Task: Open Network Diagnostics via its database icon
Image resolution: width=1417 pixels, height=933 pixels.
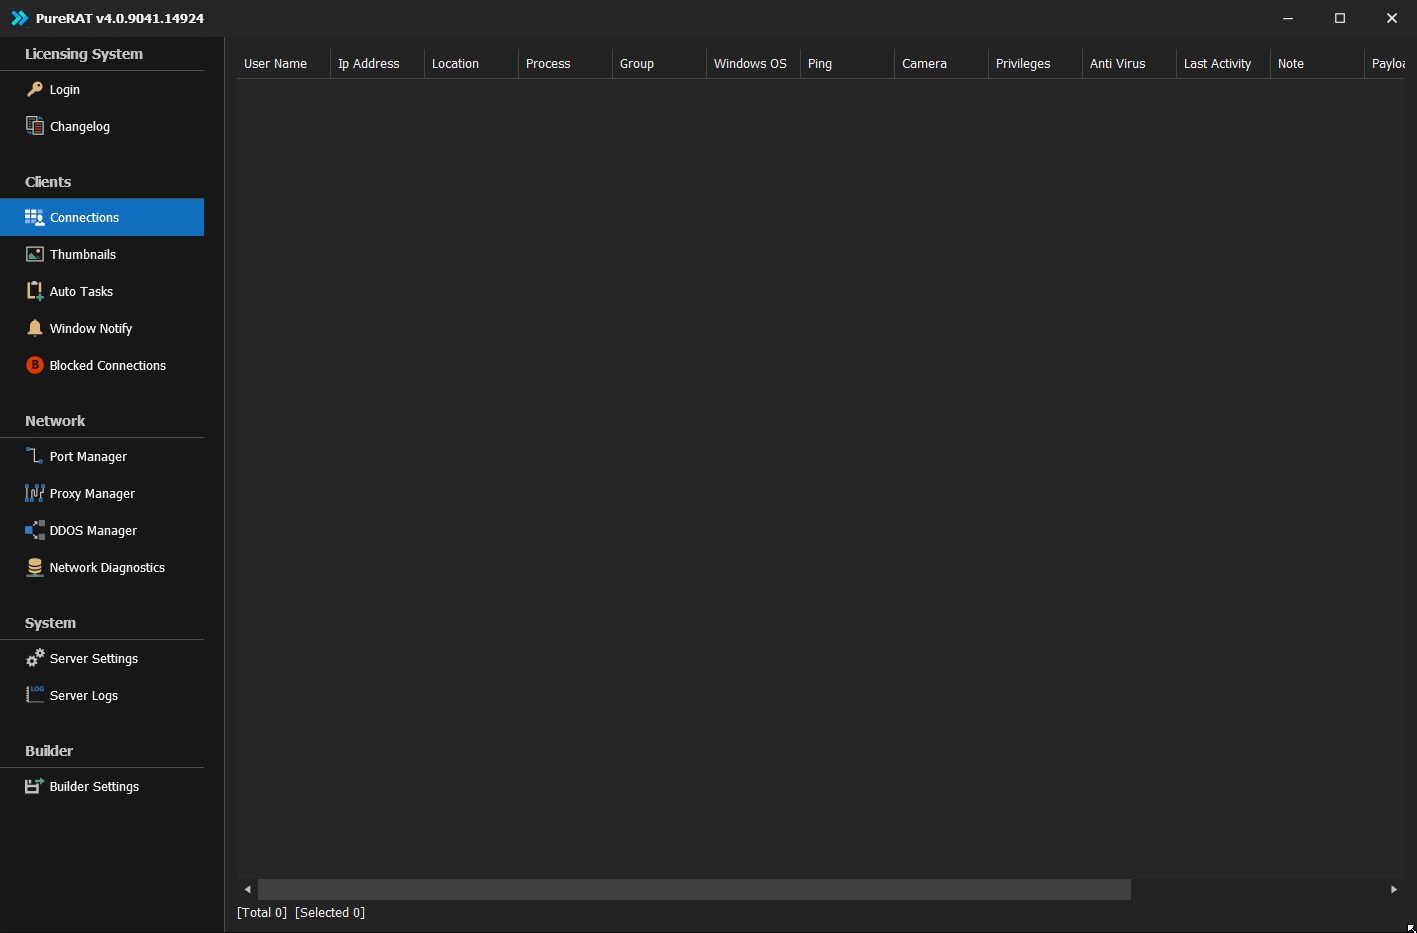Action: coord(35,567)
